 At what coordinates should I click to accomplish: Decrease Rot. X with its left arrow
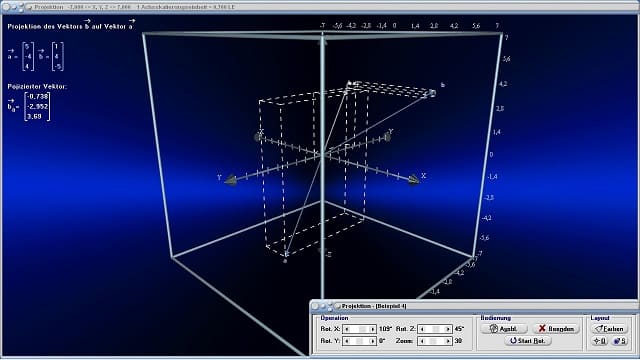point(347,329)
